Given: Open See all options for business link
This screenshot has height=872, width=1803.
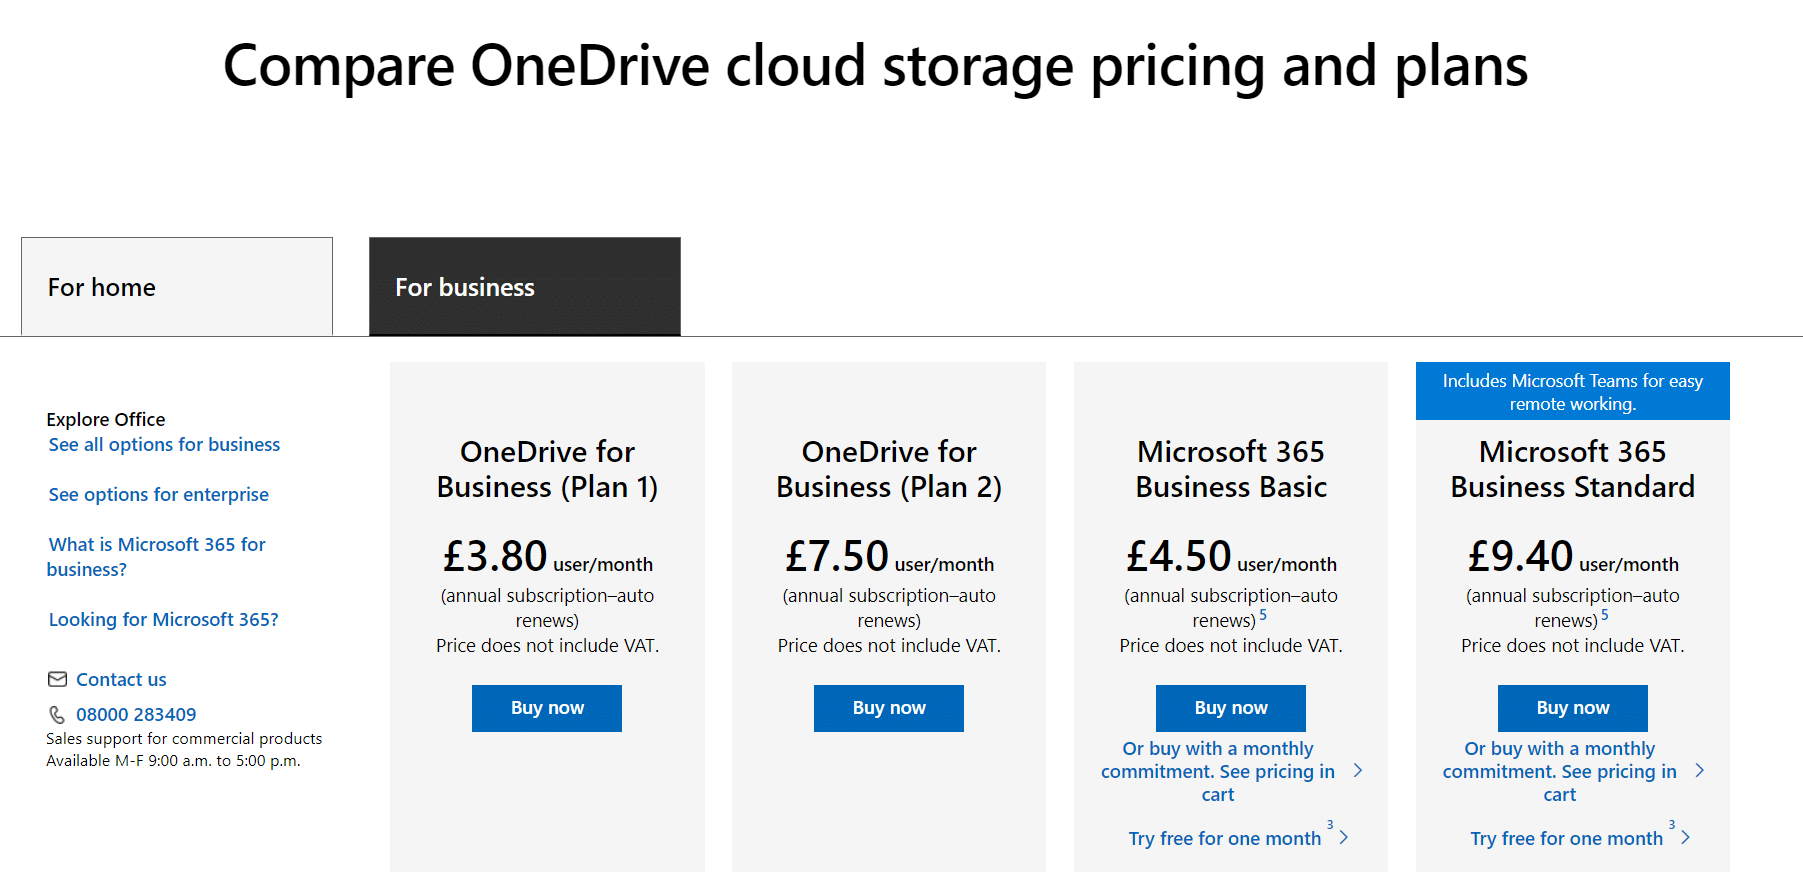Looking at the screenshot, I should [x=164, y=444].
